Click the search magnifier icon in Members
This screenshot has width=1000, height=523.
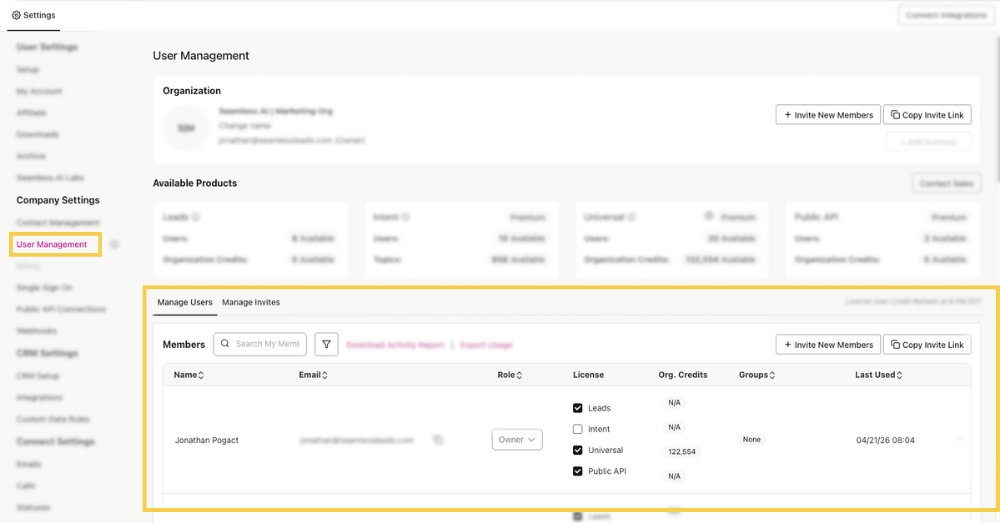click(x=225, y=344)
